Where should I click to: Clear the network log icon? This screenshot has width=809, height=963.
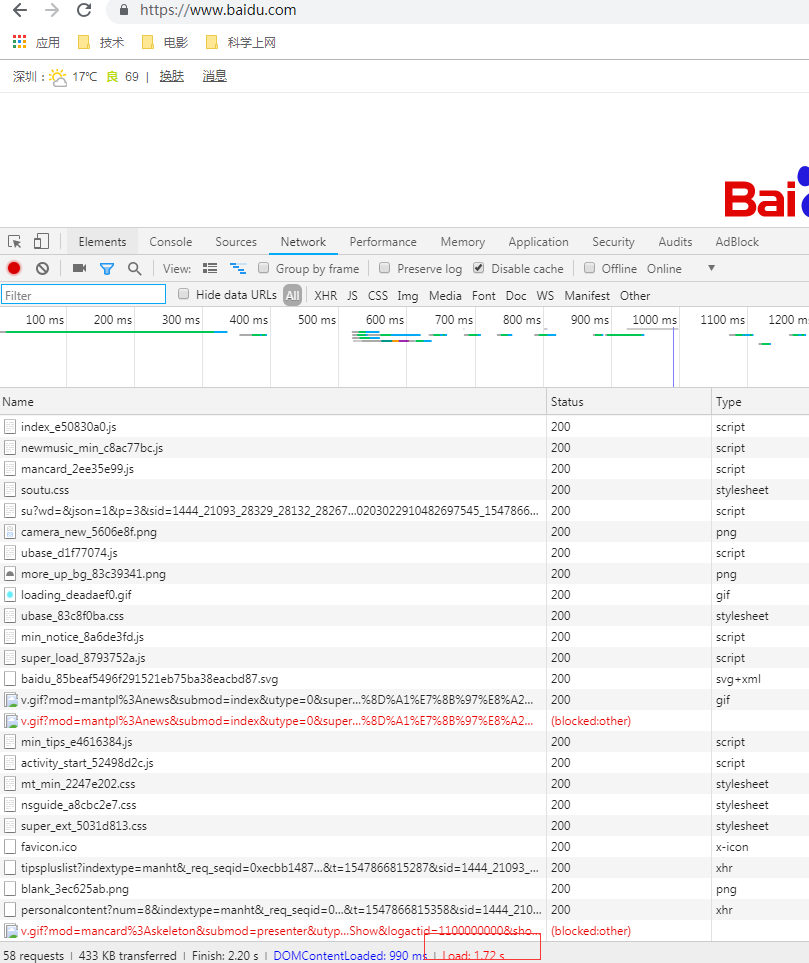(x=42, y=268)
